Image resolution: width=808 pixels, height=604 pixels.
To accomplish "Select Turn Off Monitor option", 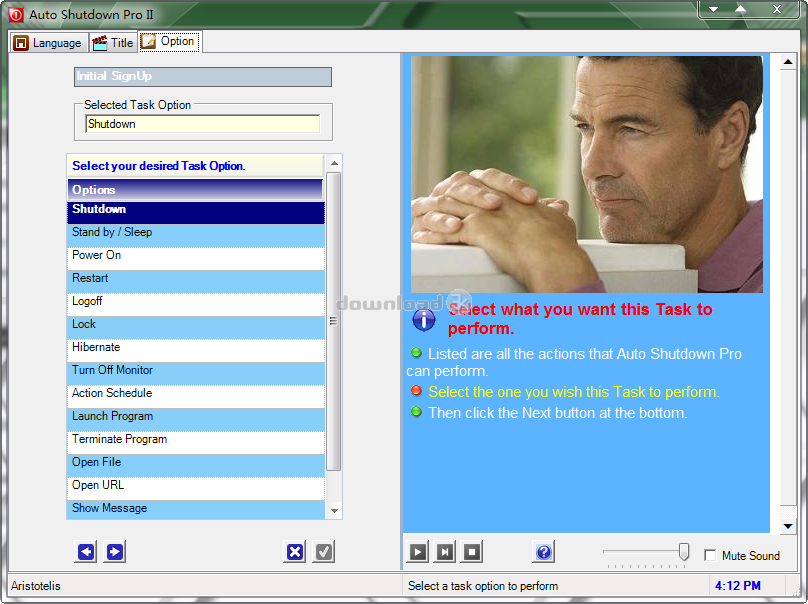I will point(196,373).
